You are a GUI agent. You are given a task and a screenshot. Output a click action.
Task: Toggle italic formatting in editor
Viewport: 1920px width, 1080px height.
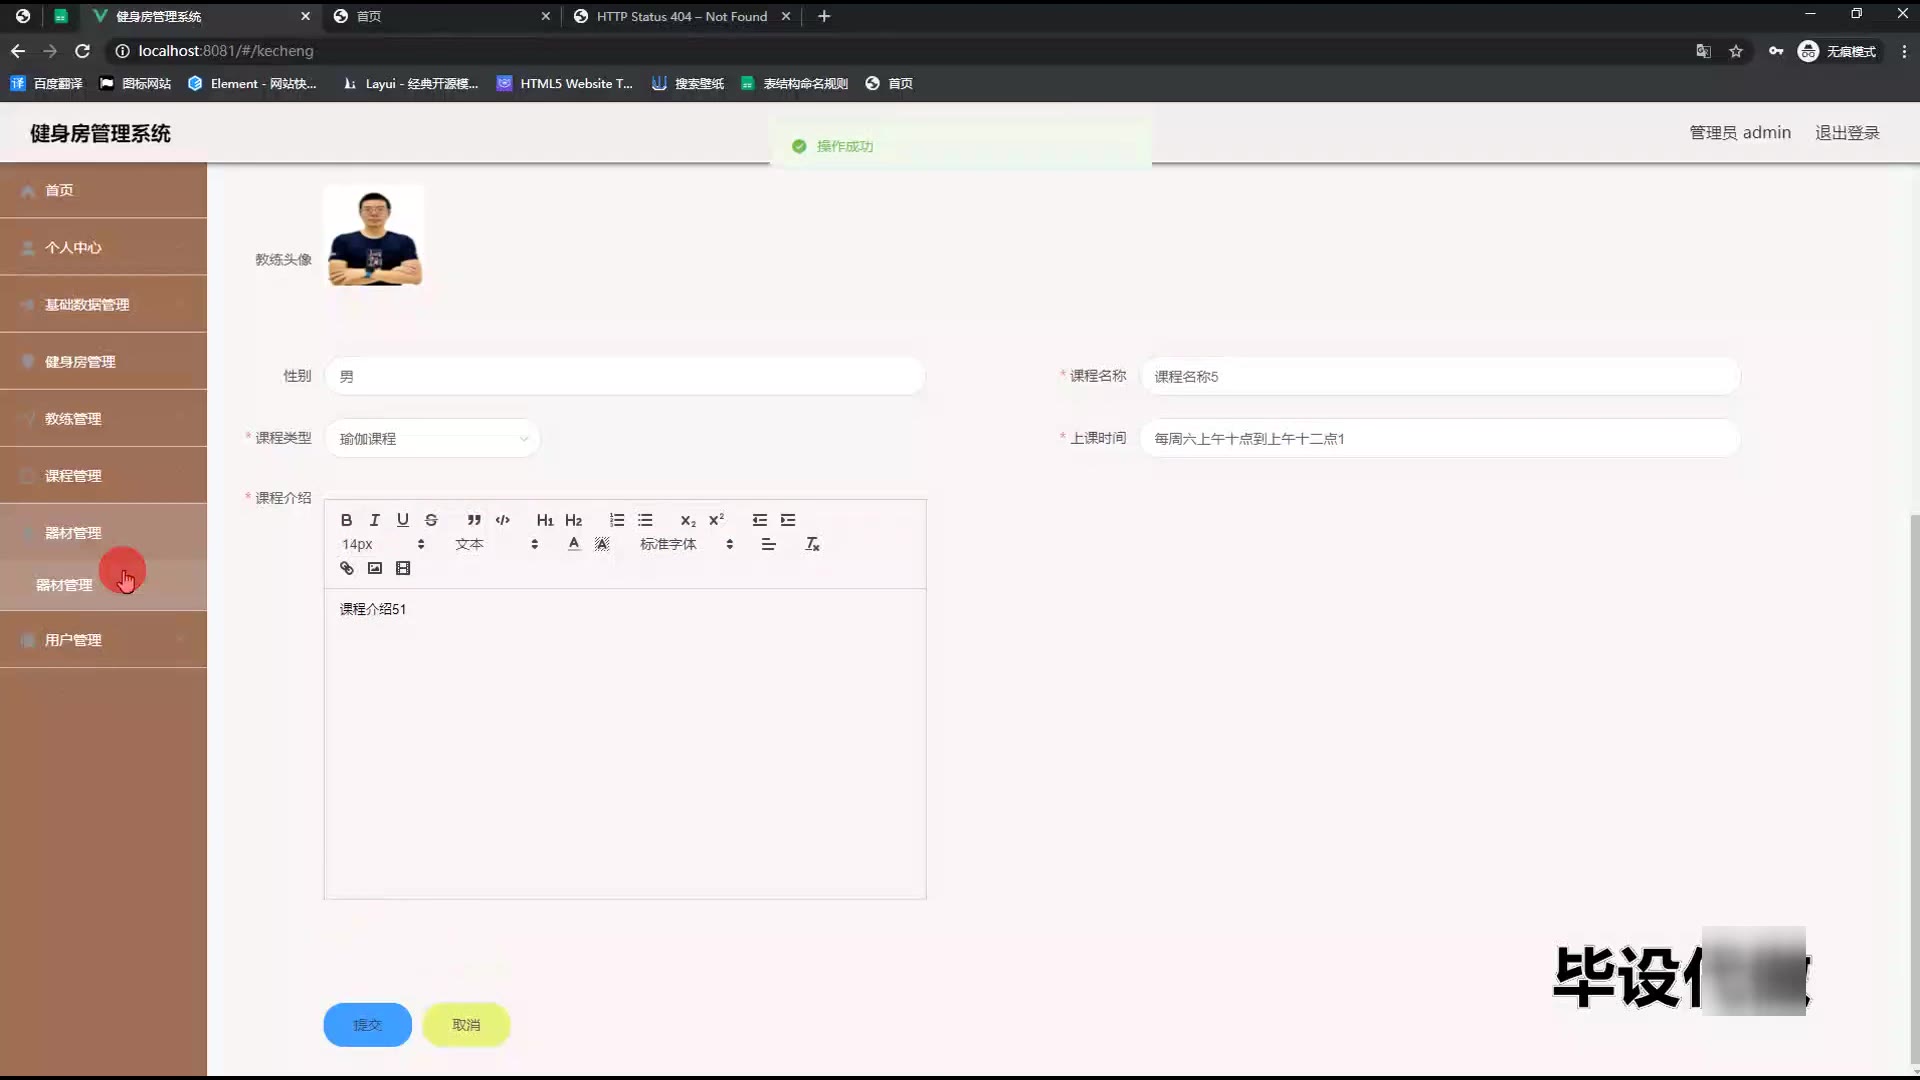[x=374, y=520]
